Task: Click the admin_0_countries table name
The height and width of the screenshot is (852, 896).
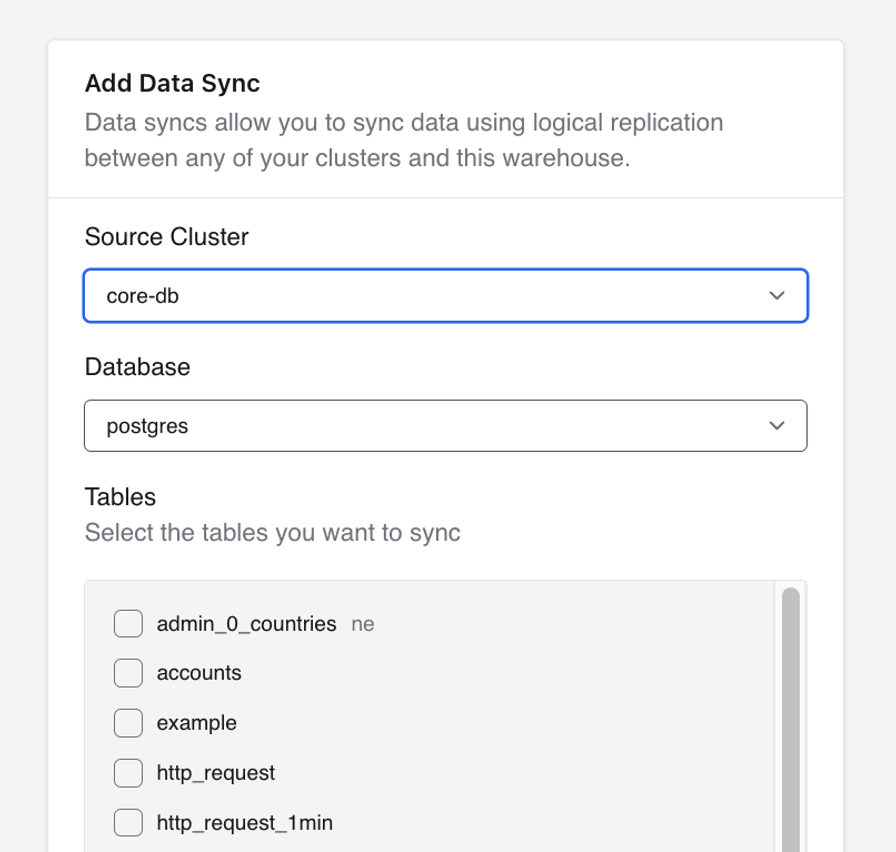Action: 246,624
